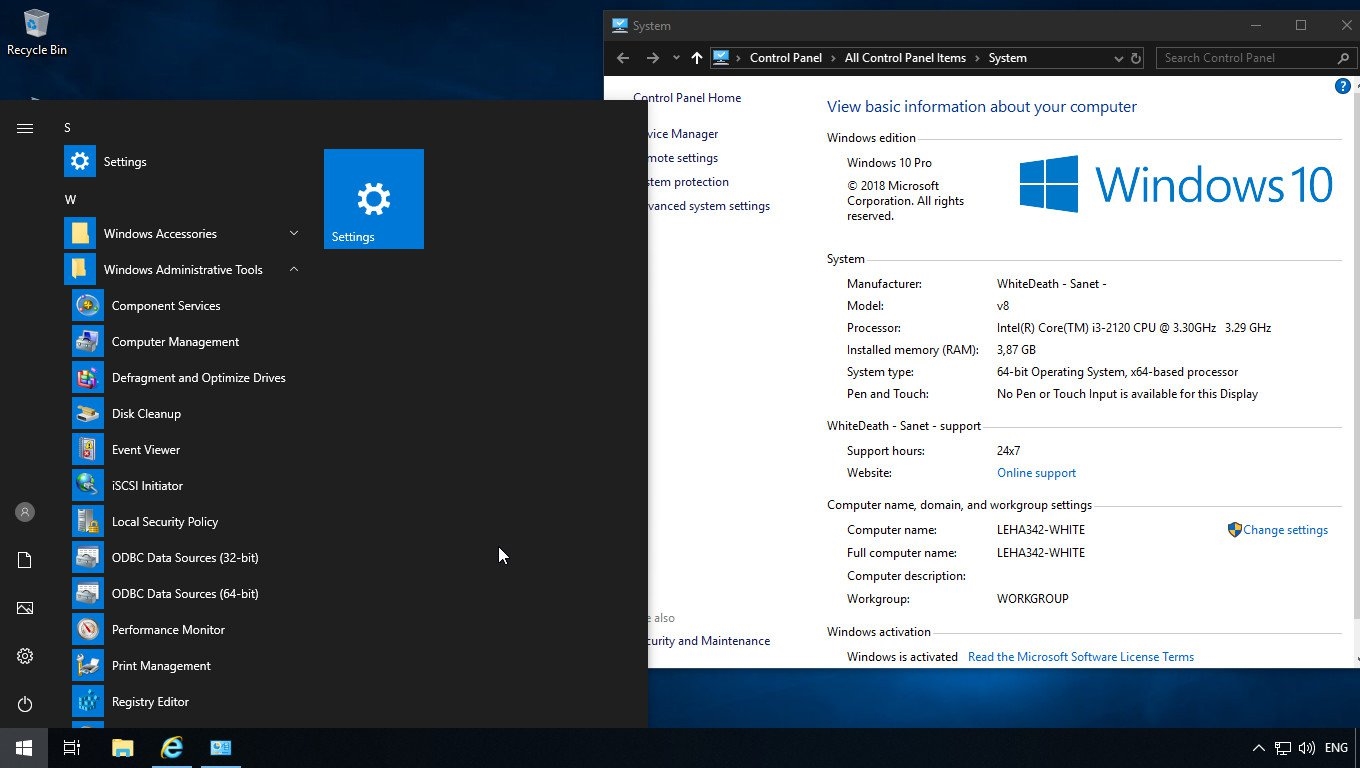1360x768 pixels.
Task: Expand chevron after All Control Panel Items
Action: coord(978,58)
